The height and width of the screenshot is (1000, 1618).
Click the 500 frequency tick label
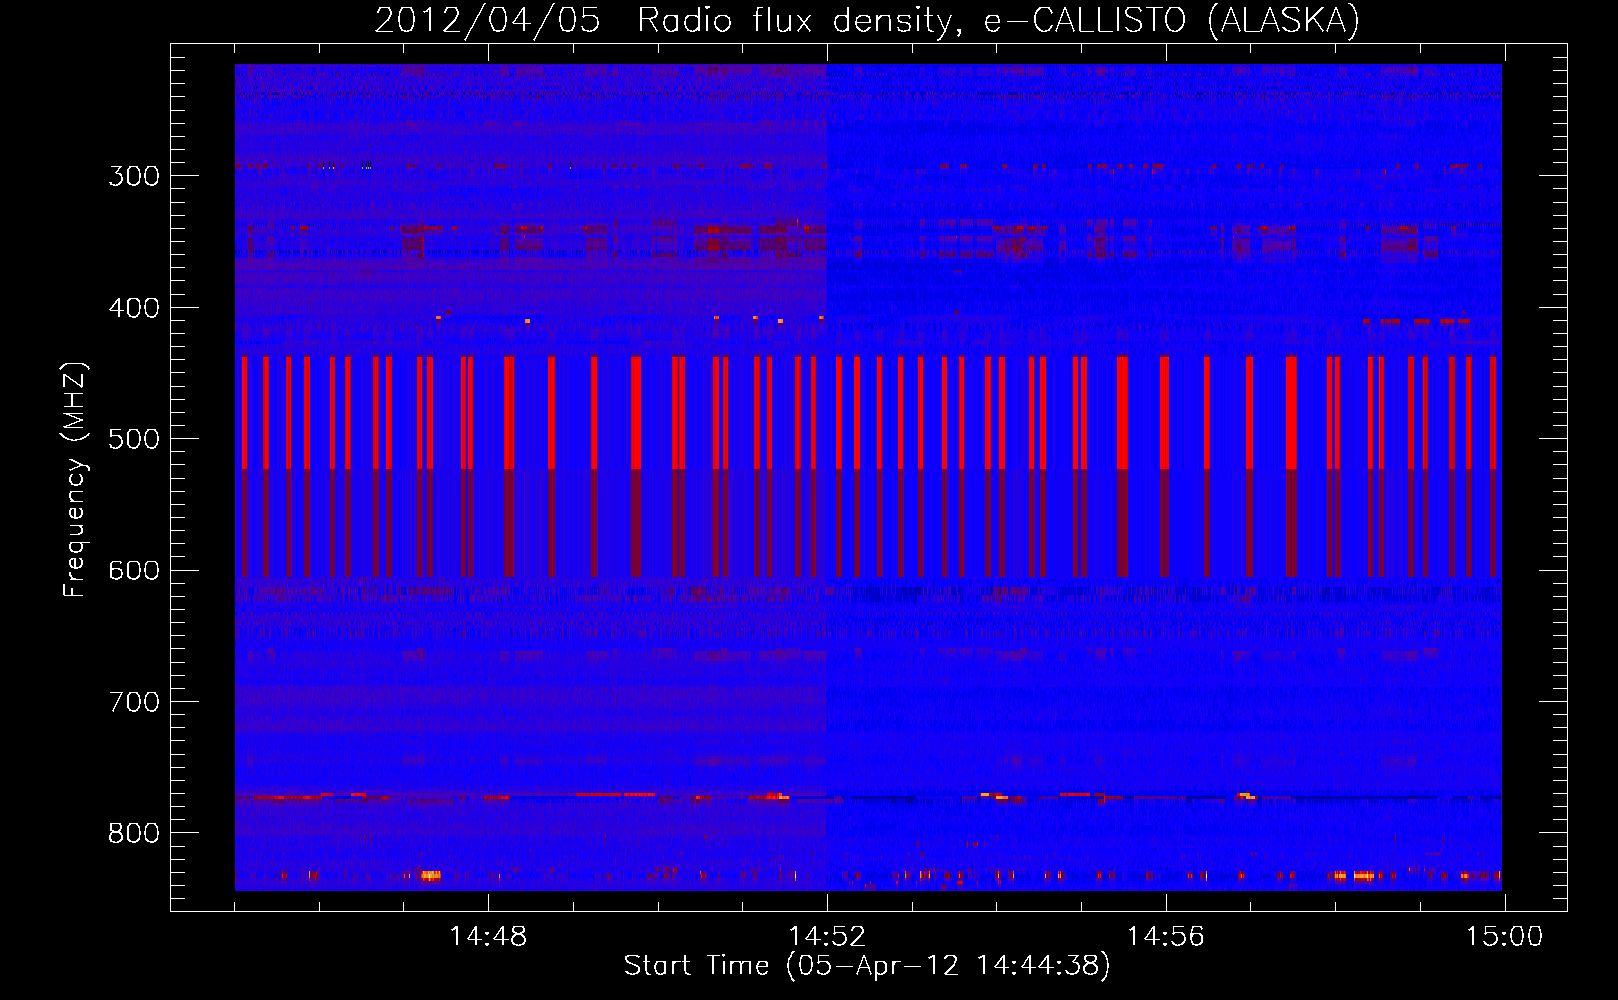click(134, 439)
